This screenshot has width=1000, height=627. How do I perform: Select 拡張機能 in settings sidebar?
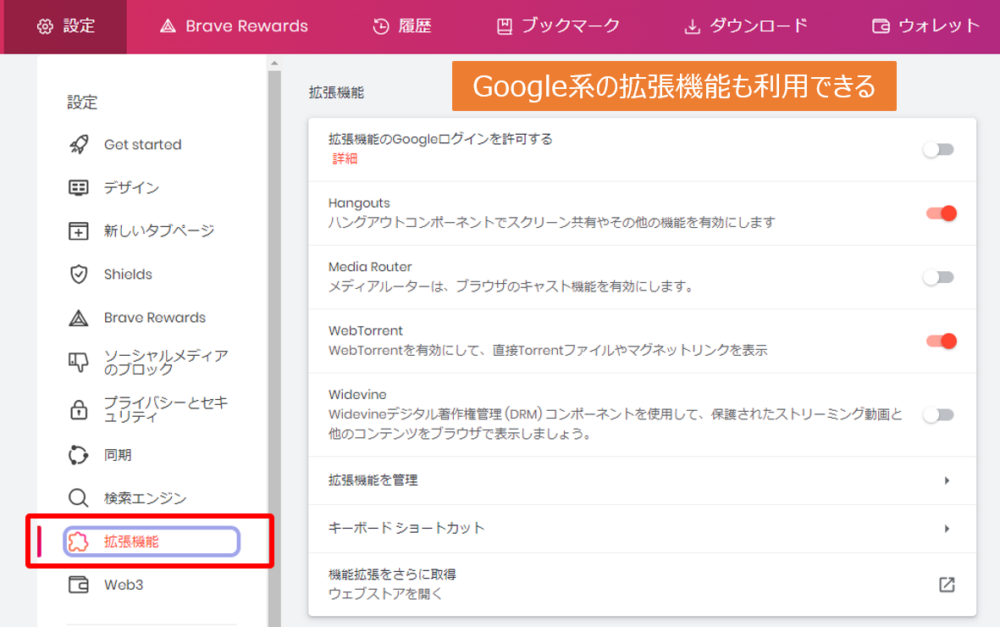point(152,542)
